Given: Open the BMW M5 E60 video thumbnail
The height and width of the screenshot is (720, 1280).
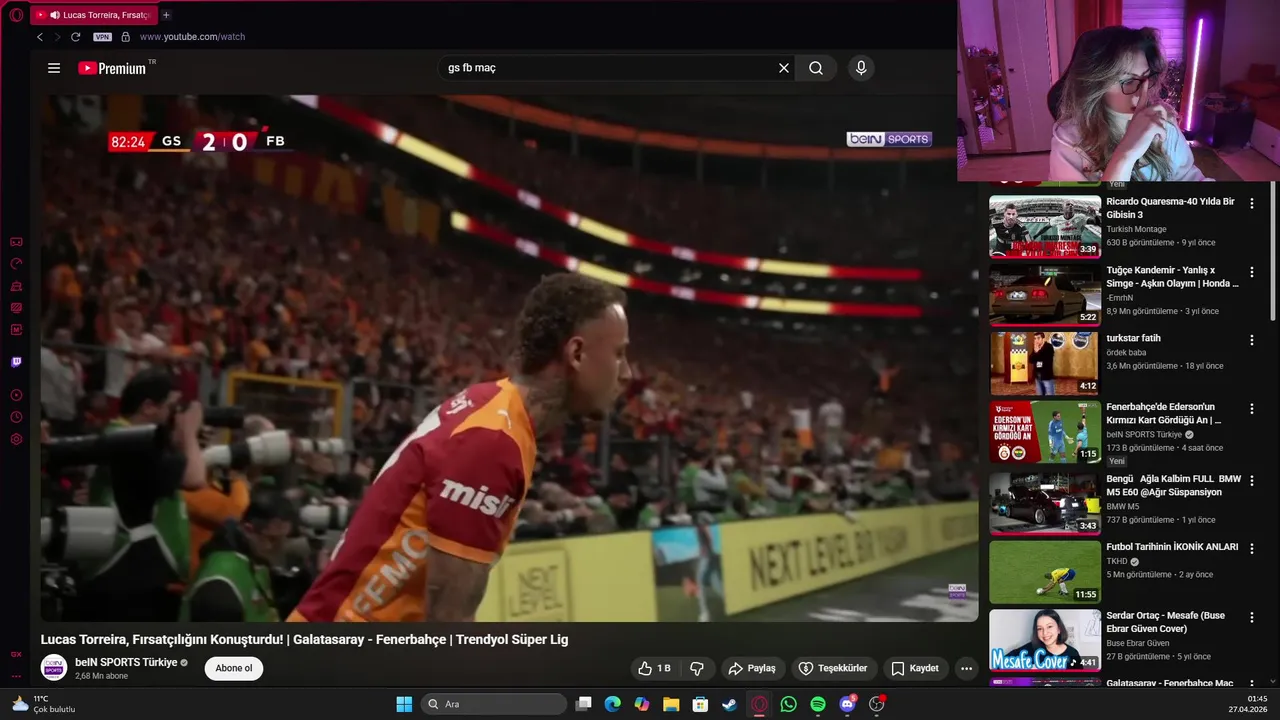Looking at the screenshot, I should [x=1045, y=503].
